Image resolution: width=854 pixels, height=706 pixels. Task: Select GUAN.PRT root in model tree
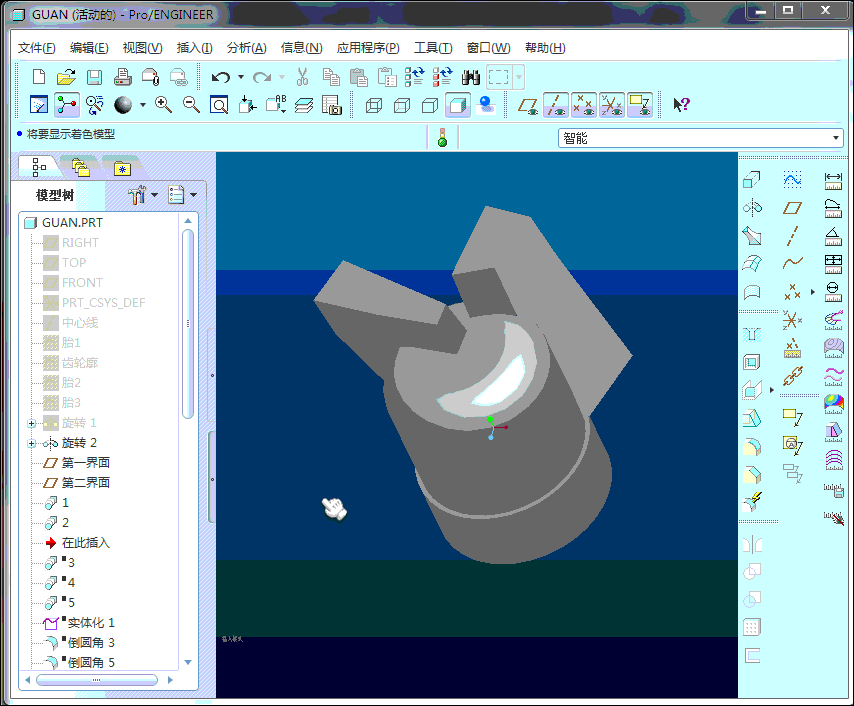72,223
